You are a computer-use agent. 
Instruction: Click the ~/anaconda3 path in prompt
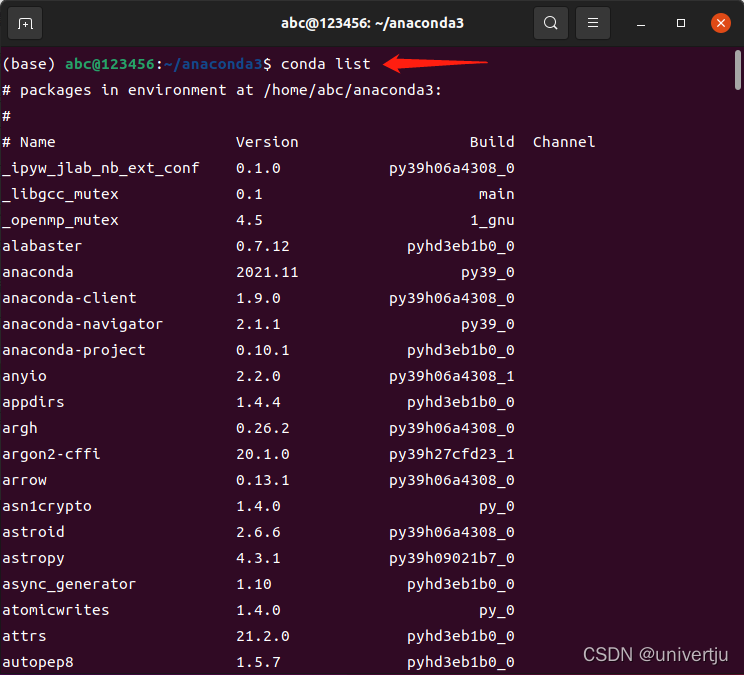213,64
